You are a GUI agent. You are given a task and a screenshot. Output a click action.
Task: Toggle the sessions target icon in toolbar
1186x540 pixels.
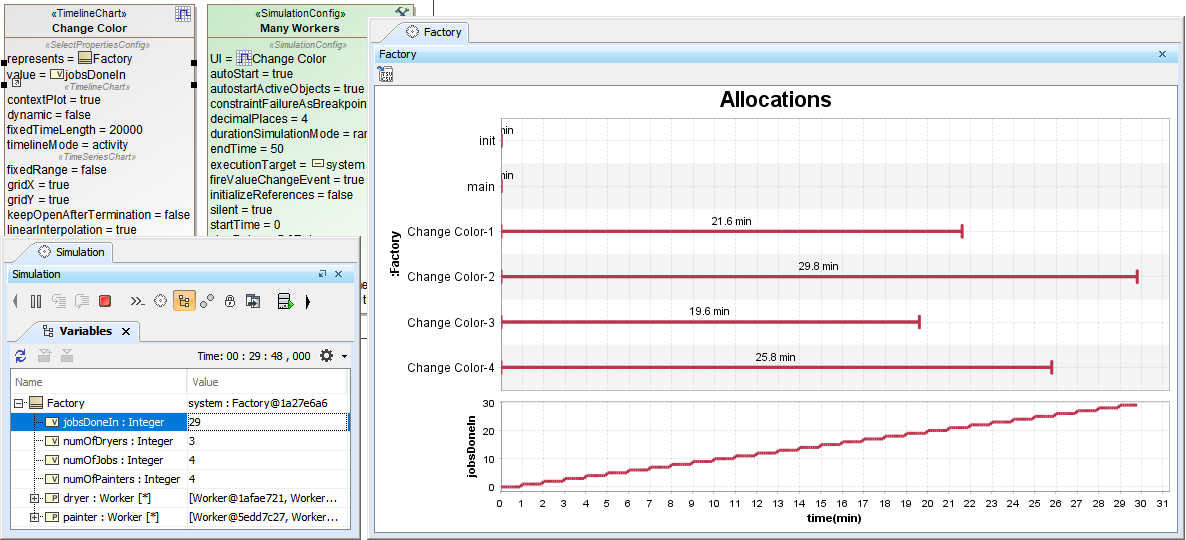pos(161,301)
